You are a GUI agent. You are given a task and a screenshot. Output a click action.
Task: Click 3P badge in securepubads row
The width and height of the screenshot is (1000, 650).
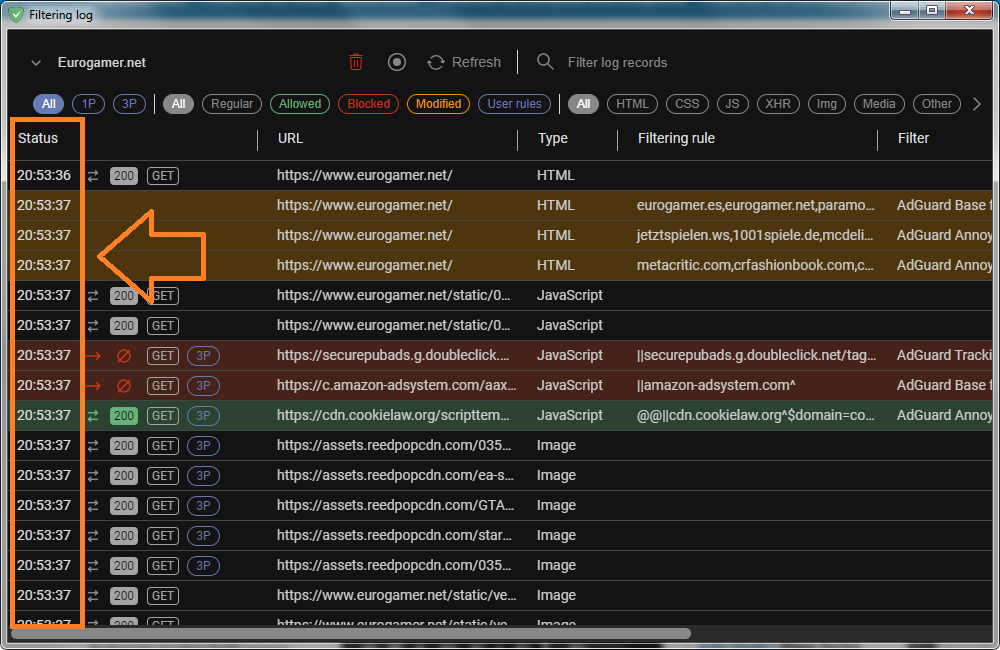click(203, 356)
